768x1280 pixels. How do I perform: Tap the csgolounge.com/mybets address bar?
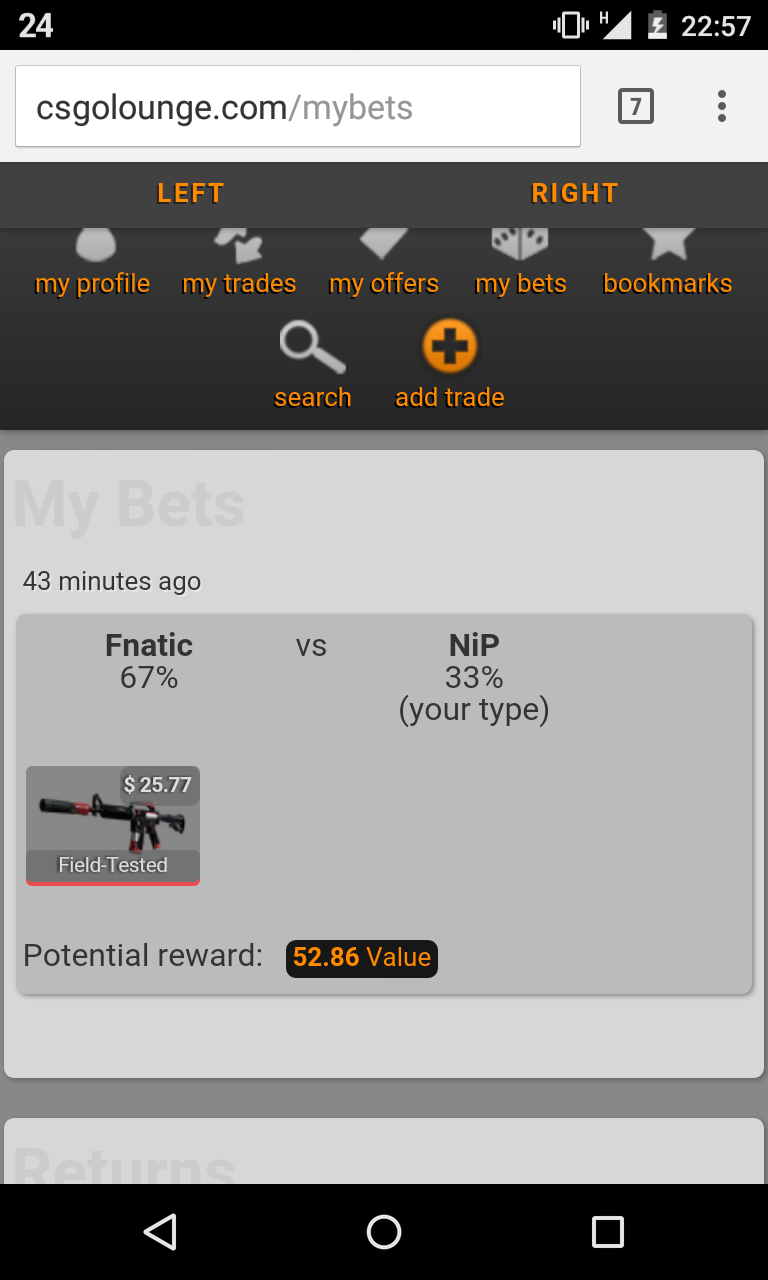(x=298, y=106)
